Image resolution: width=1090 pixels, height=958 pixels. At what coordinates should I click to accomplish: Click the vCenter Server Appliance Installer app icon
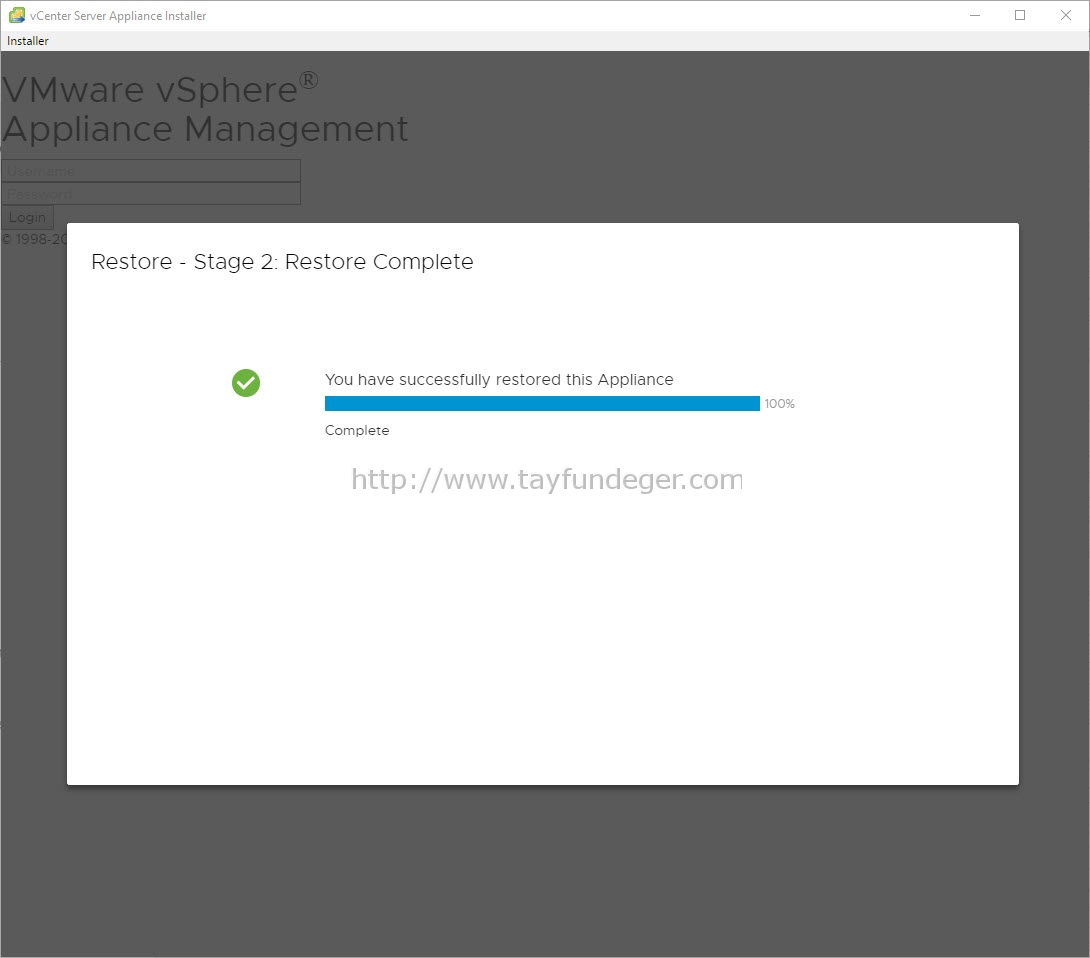click(17, 15)
